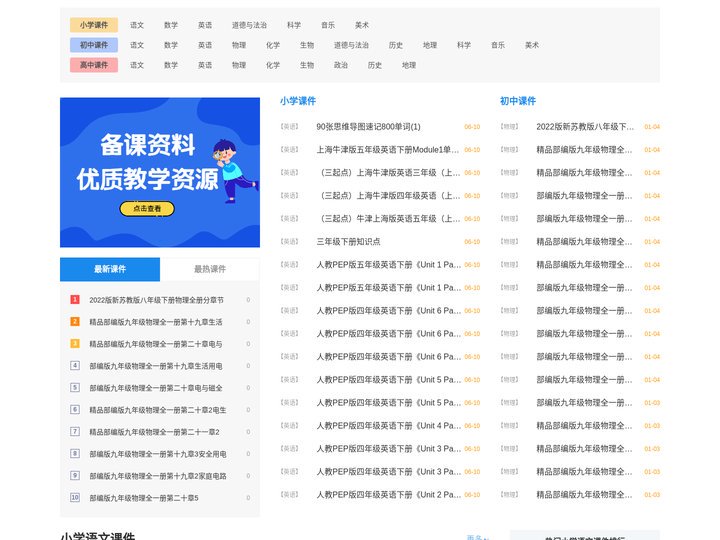Open ranked item 精品部编版九年级物理全一册第二十章2电生
Viewport: 720px width, 540px height.
tap(158, 410)
